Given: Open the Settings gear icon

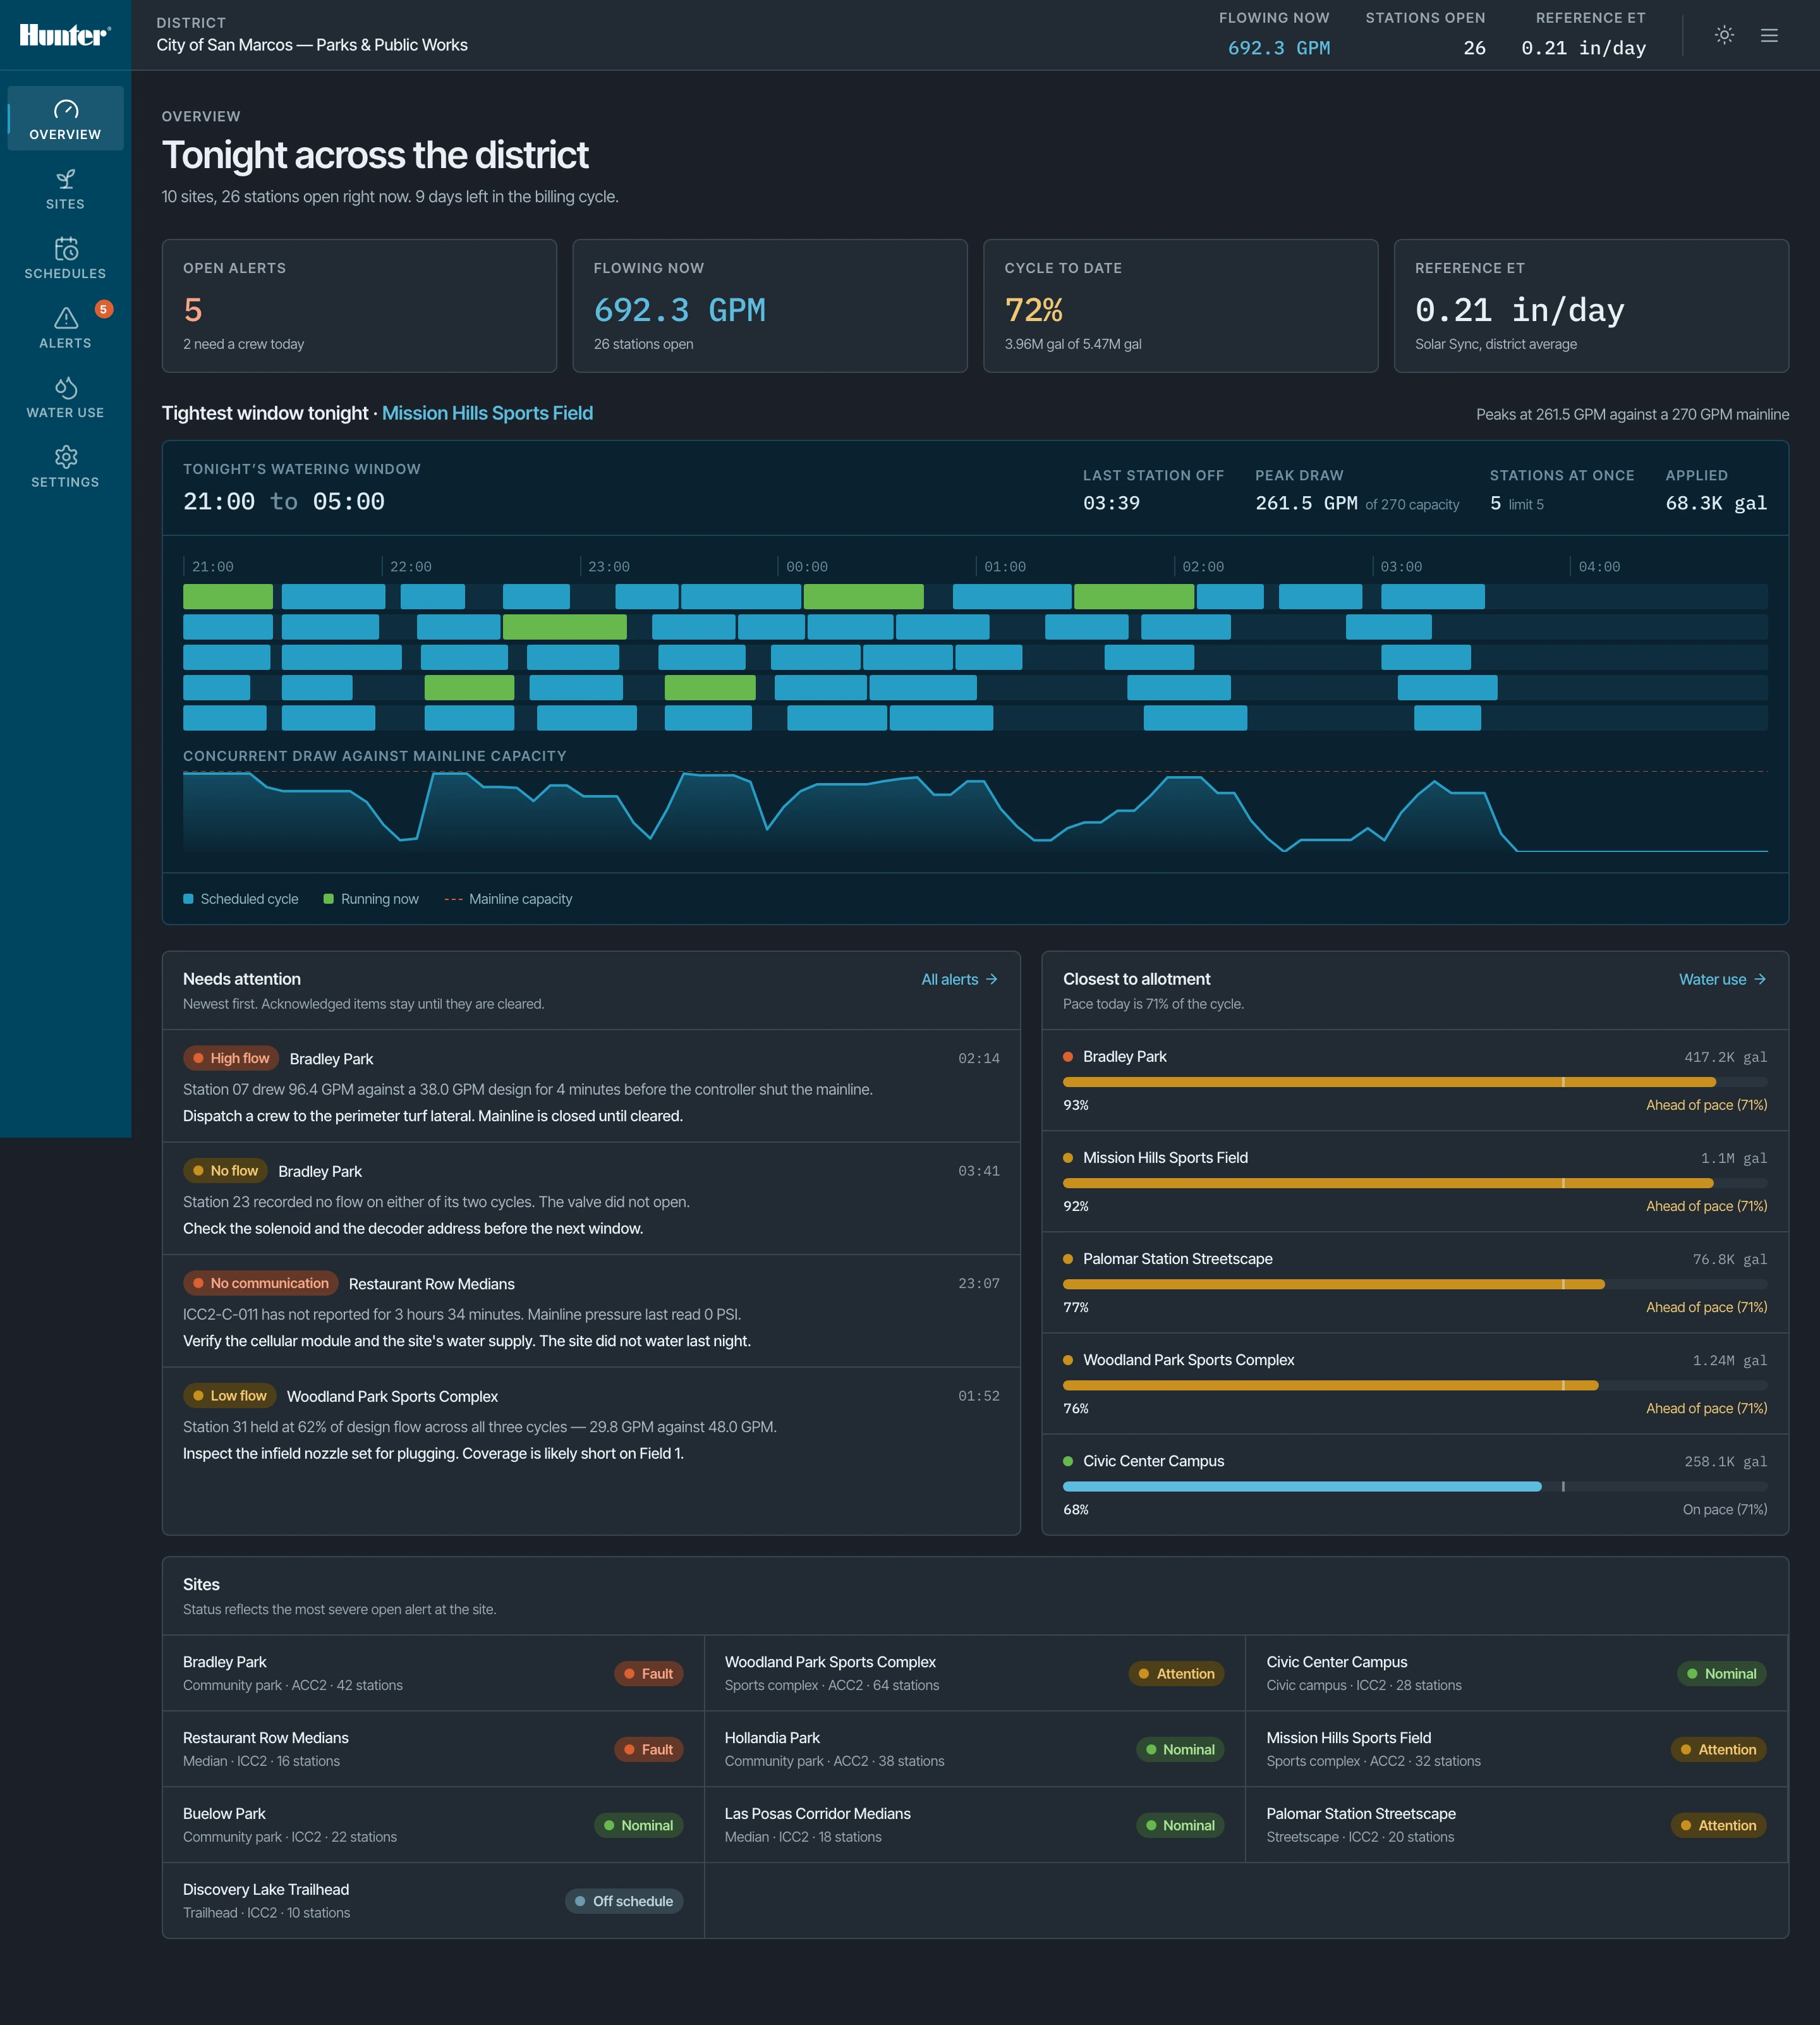Looking at the screenshot, I should [66, 457].
